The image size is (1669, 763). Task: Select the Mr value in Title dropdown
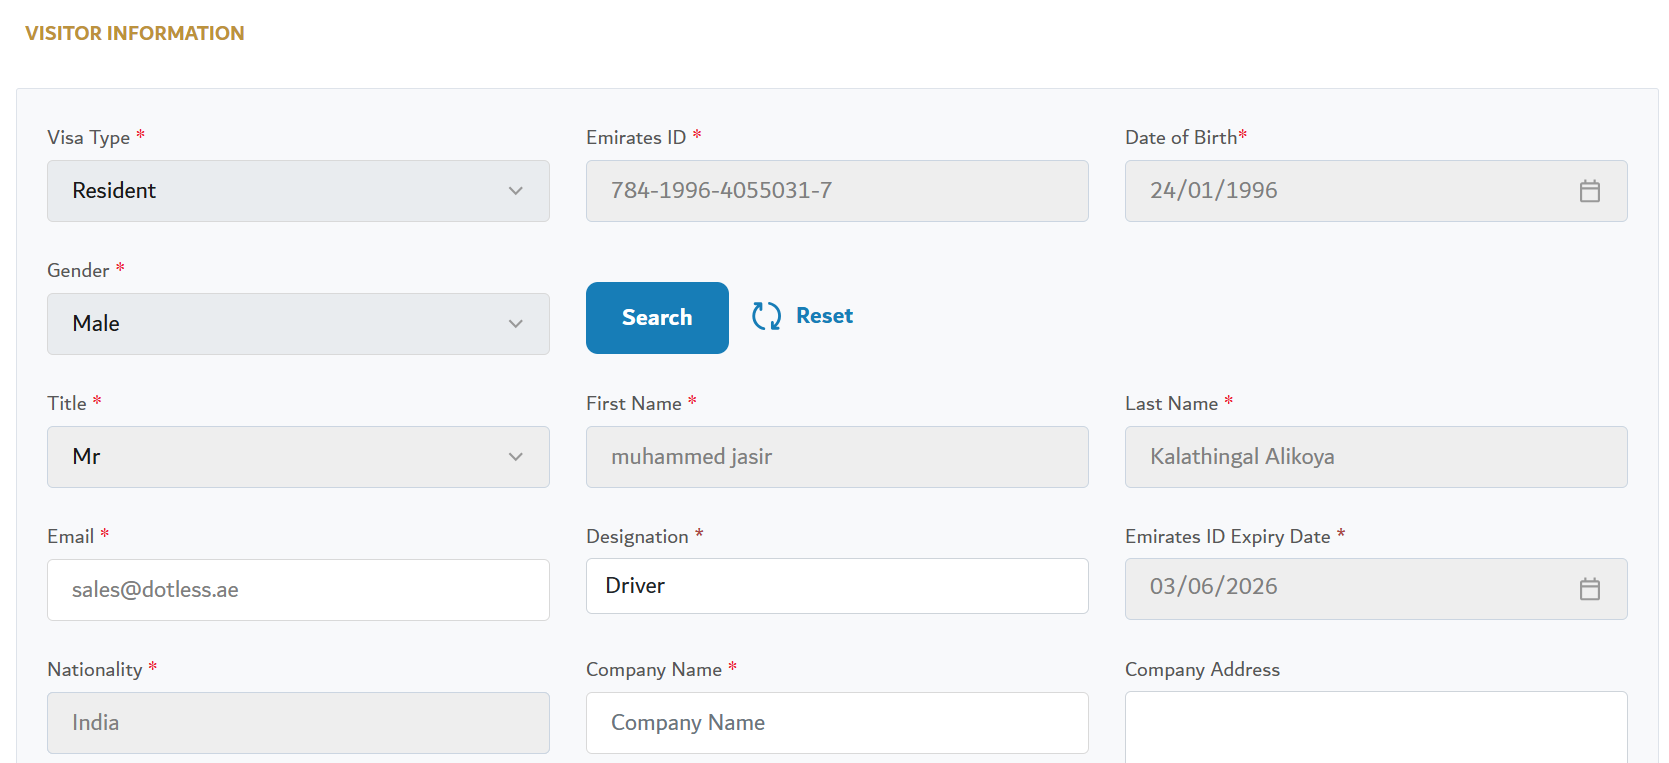click(x=87, y=457)
